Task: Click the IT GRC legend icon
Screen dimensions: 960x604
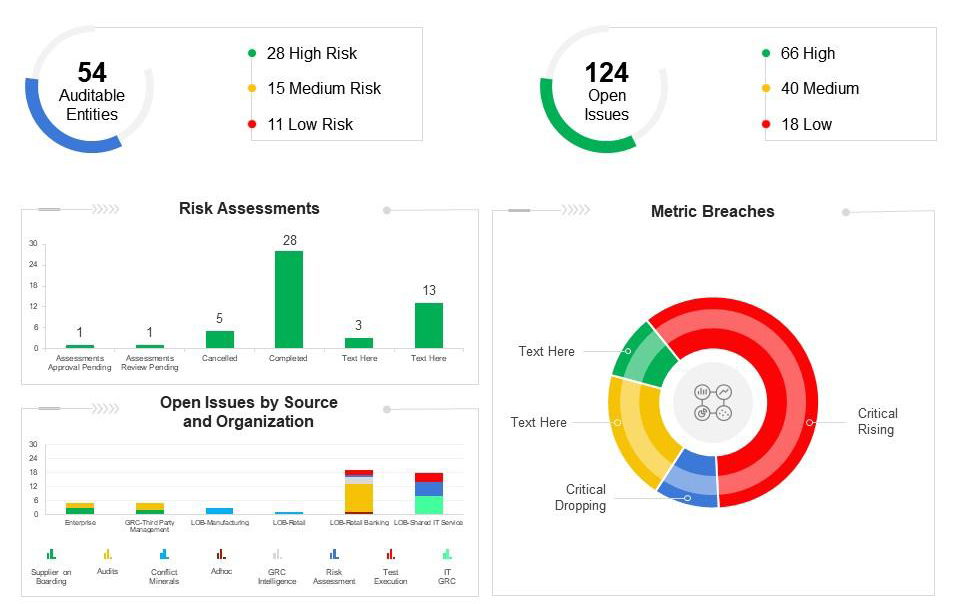Action: pos(447,554)
